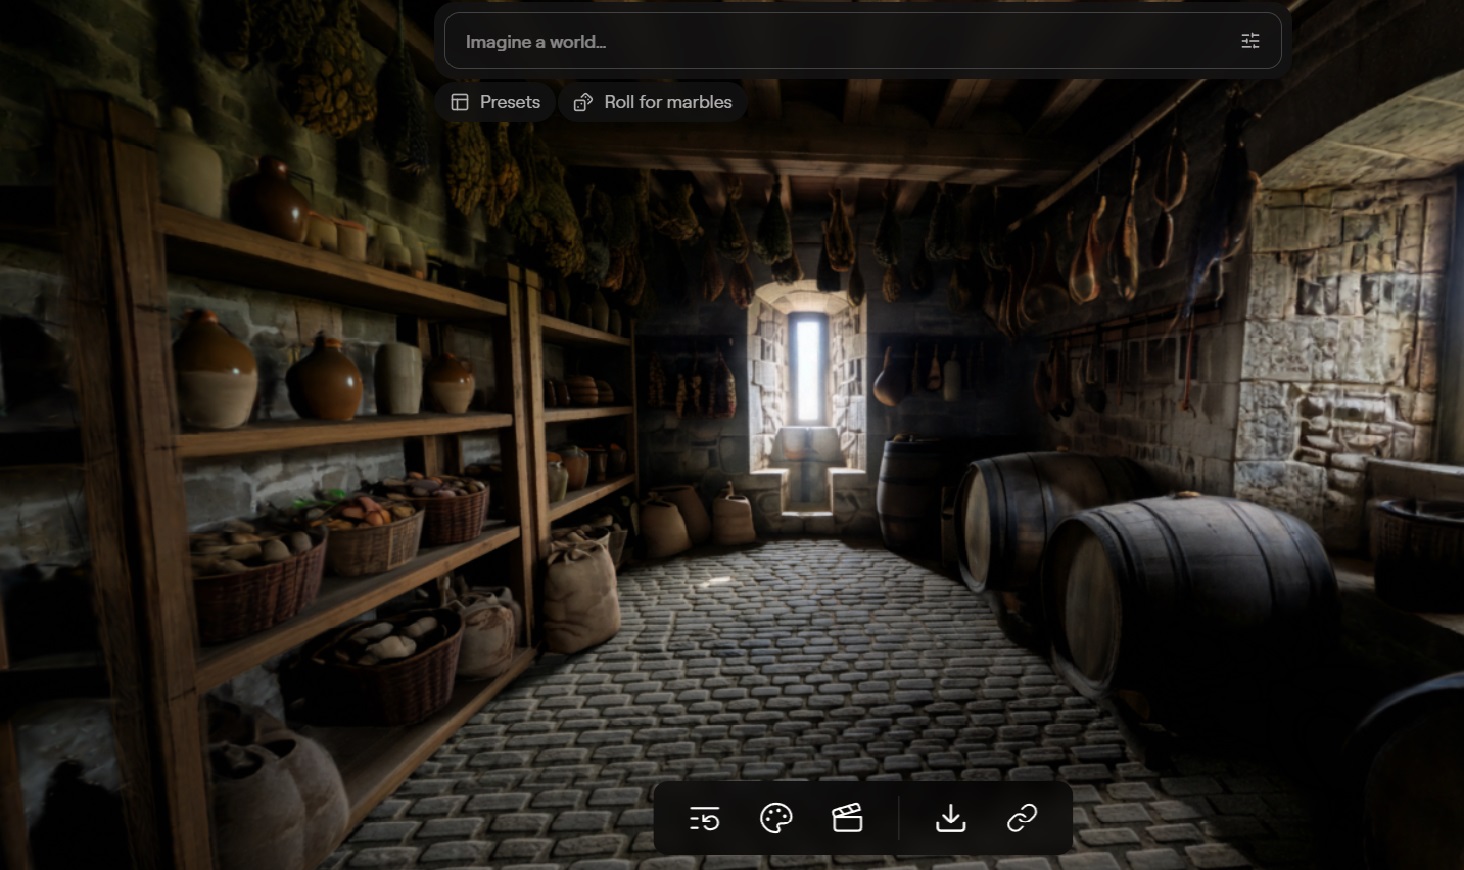Screen dimensions: 1464x870
Task: Click the narrow bright window in the scene
Action: [x=807, y=368]
